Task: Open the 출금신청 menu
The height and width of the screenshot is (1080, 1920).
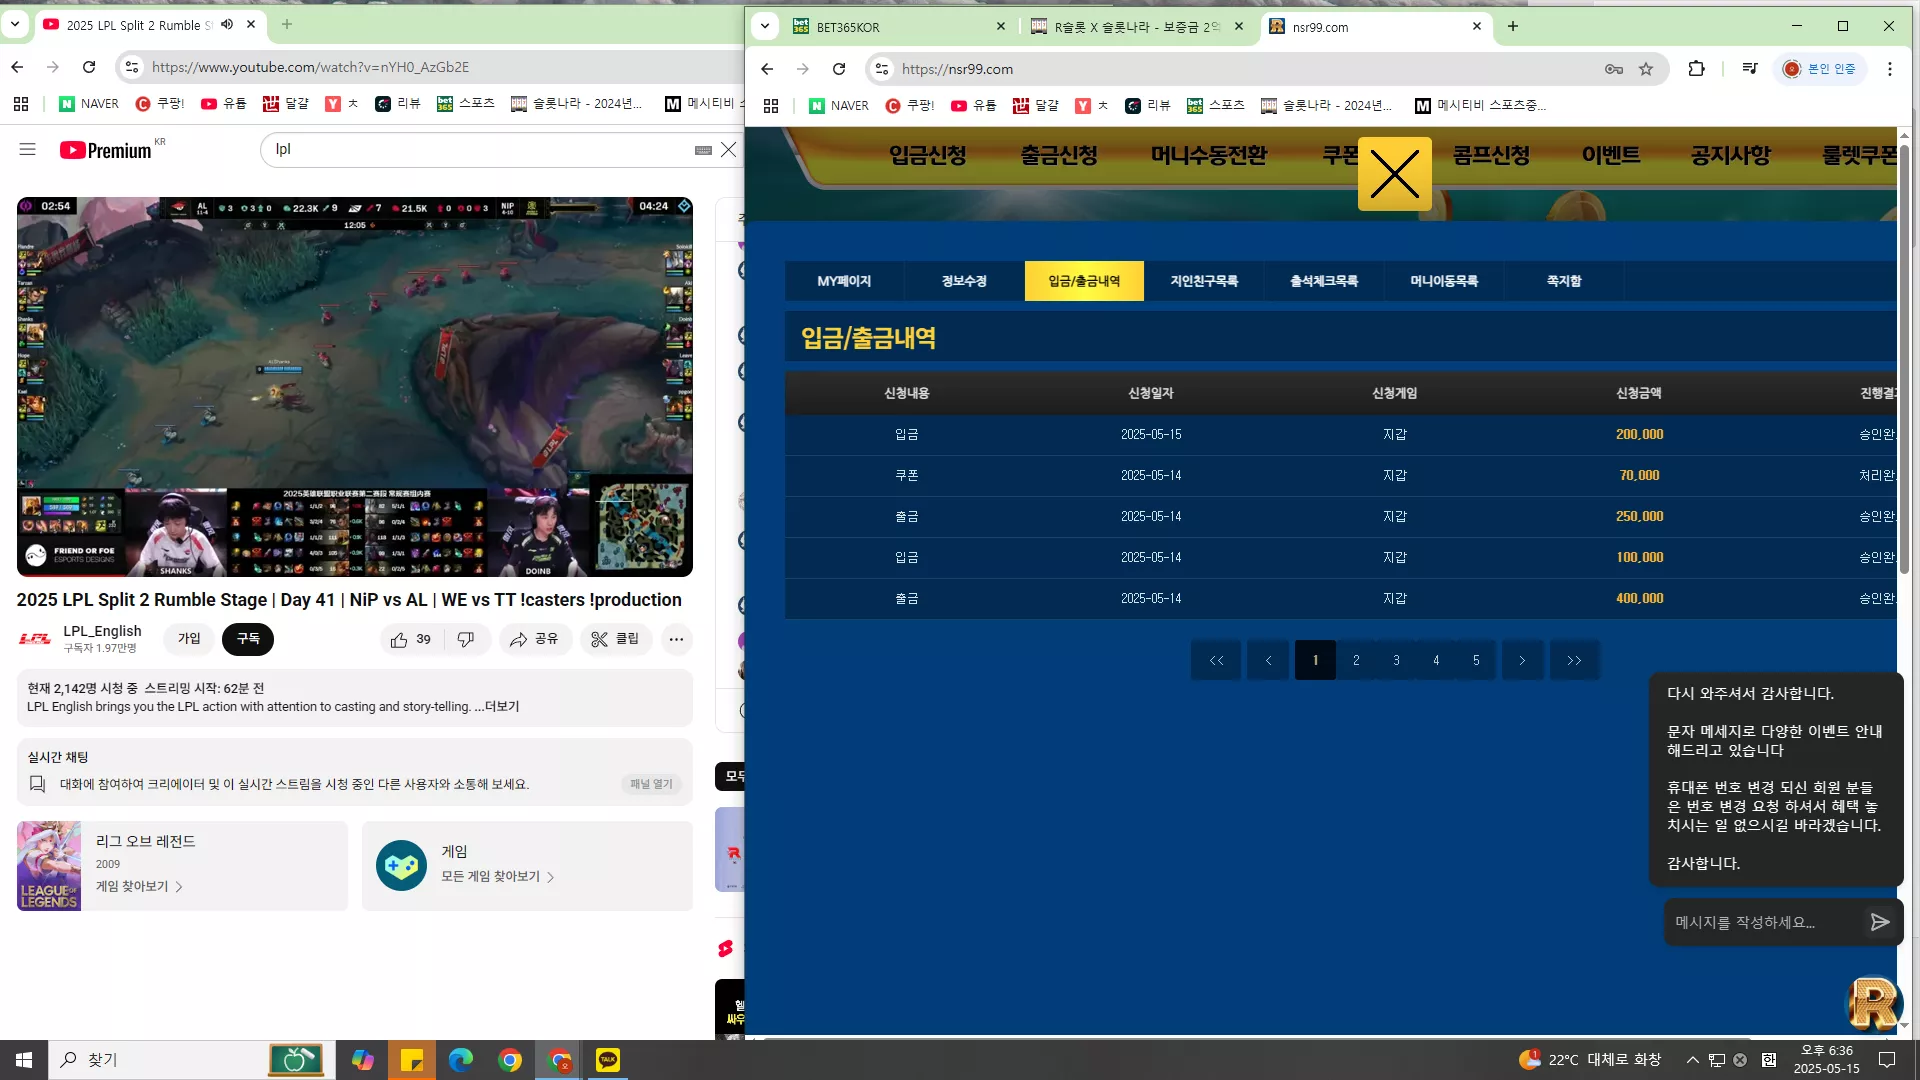Action: [1059, 155]
